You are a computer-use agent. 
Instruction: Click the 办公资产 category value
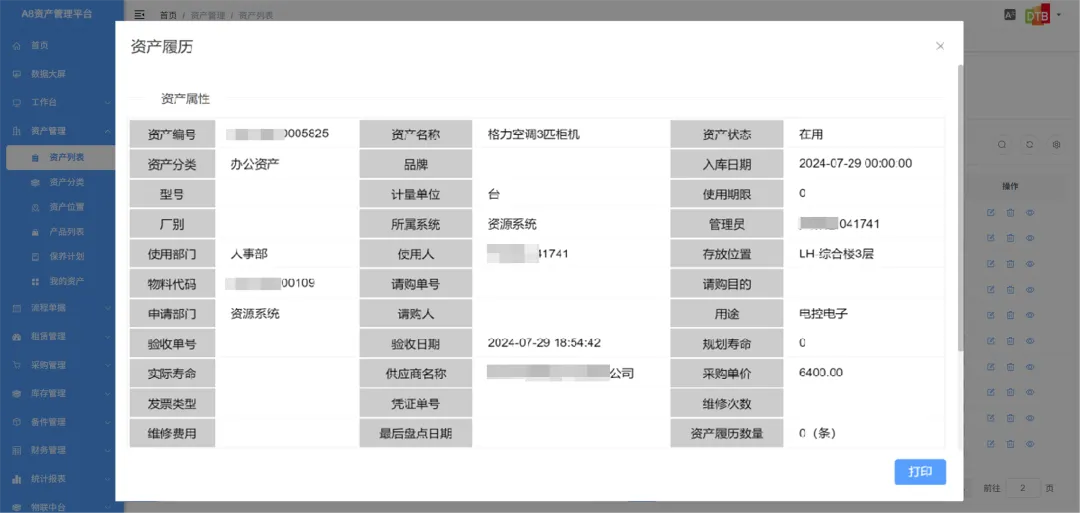pos(255,164)
